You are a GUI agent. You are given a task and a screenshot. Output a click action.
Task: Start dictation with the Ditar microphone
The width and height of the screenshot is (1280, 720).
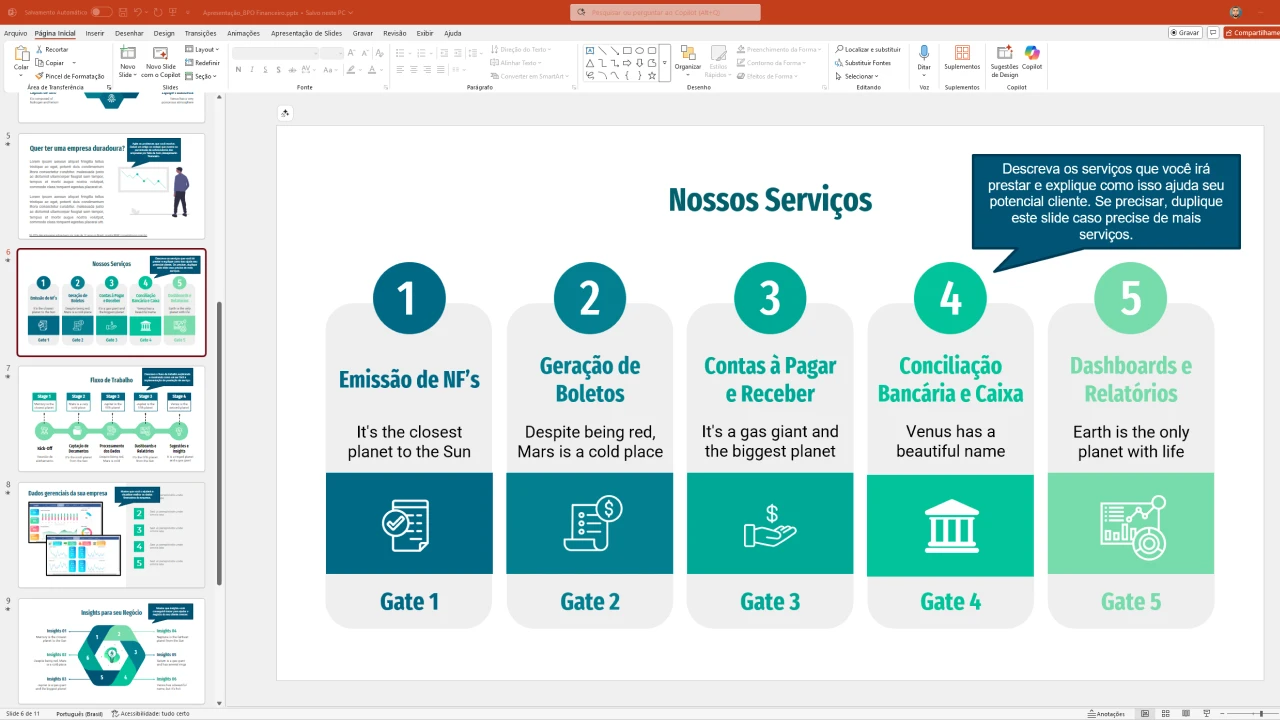click(x=924, y=56)
